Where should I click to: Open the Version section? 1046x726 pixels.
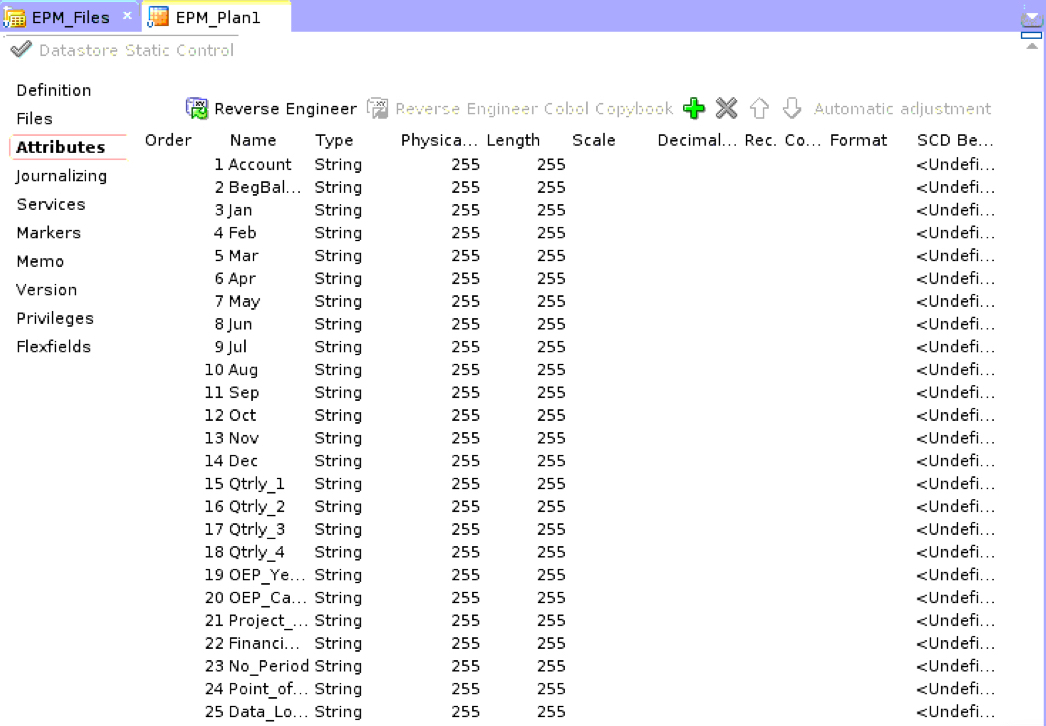point(47,290)
